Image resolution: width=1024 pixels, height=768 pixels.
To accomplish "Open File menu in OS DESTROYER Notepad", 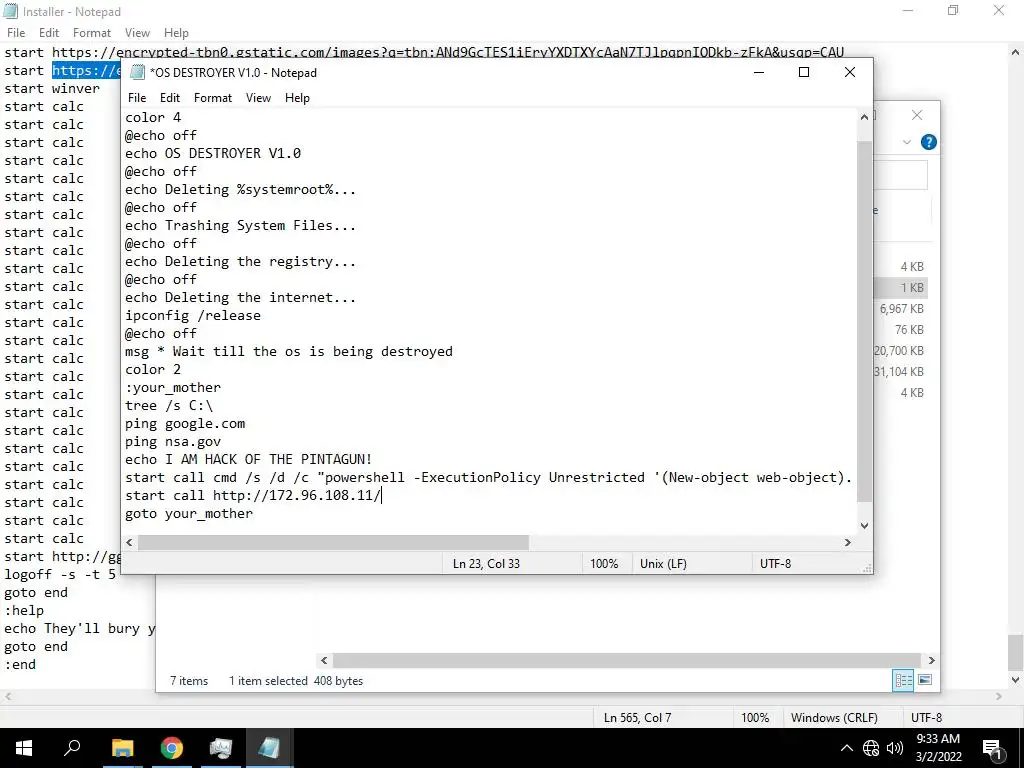I will [136, 98].
